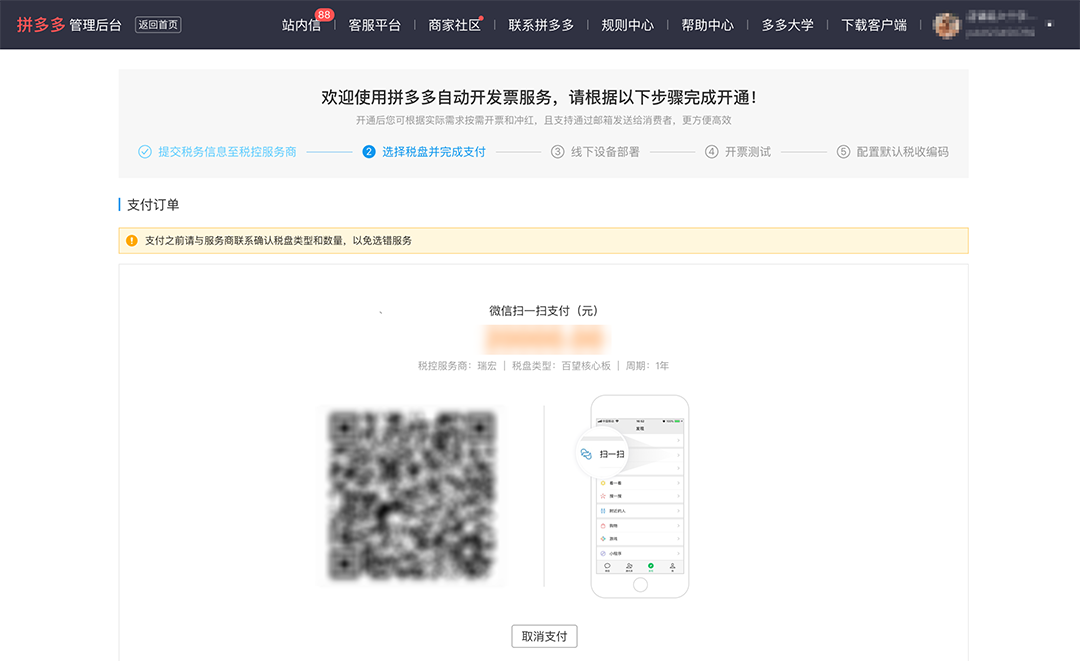
Task: Click 下载客户端 link
Action: point(873,25)
